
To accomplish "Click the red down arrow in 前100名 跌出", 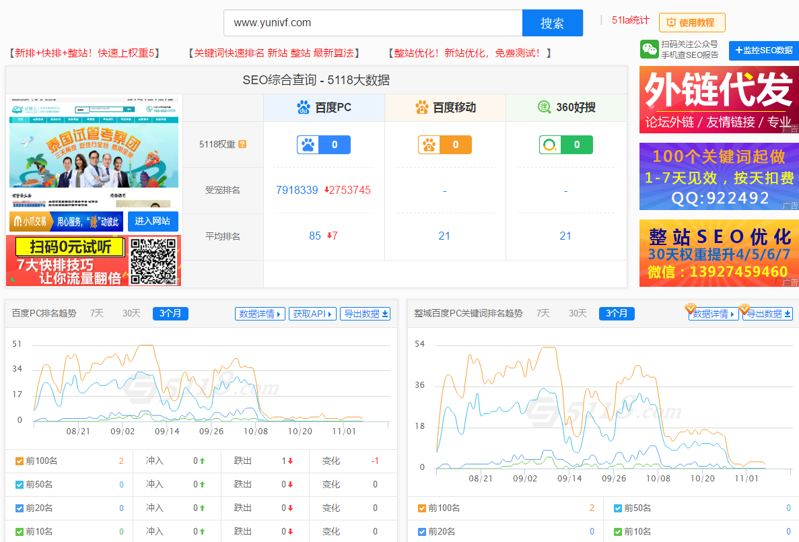I will coord(290,461).
